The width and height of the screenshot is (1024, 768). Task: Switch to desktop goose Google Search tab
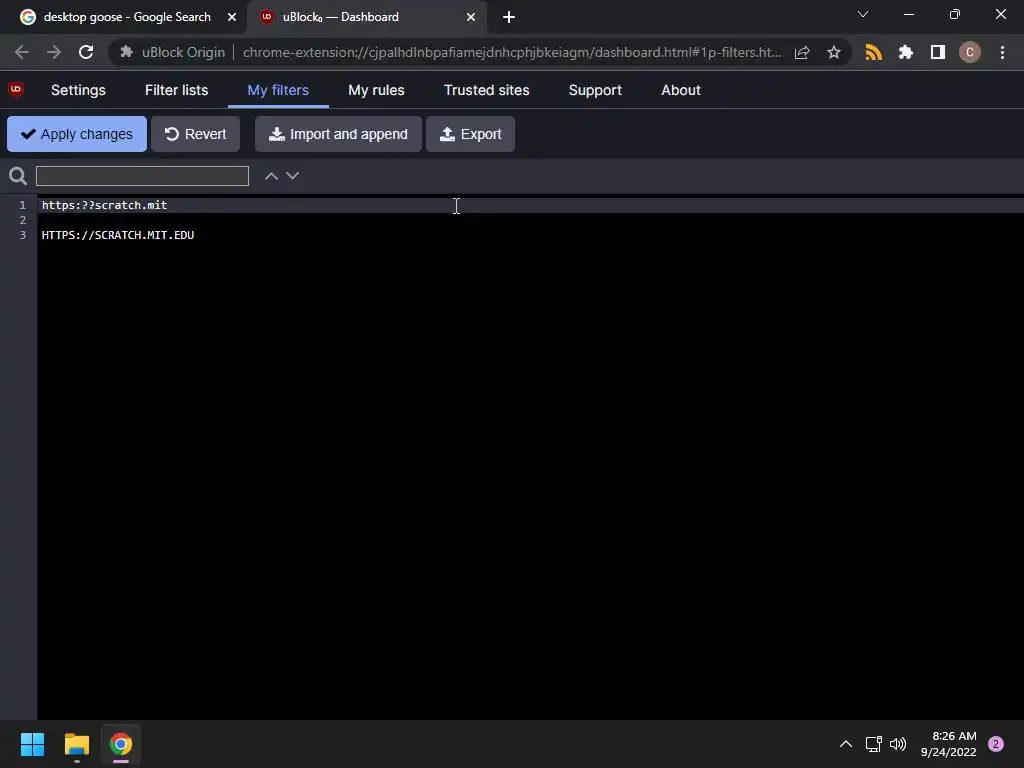(127, 17)
